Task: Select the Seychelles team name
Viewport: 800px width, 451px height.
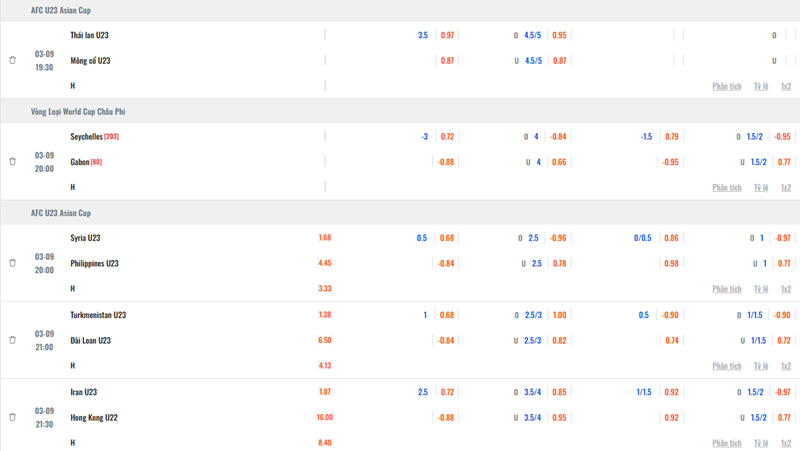Action: [87, 137]
